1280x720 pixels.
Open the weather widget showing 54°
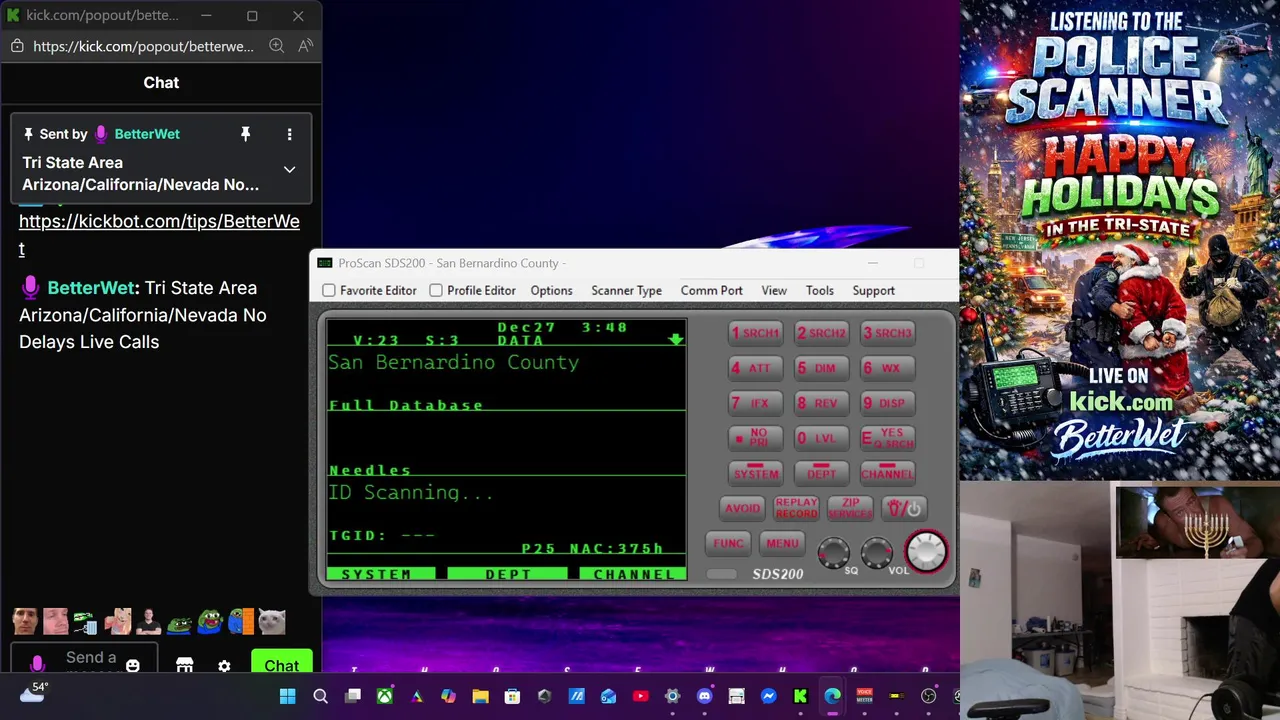(34, 693)
